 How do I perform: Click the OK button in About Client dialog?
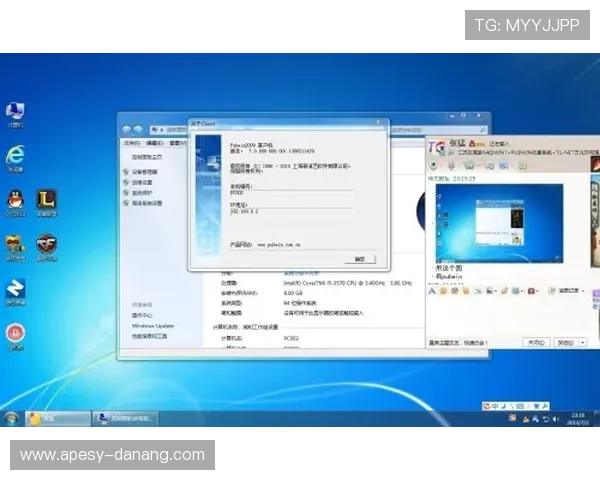[x=358, y=258]
